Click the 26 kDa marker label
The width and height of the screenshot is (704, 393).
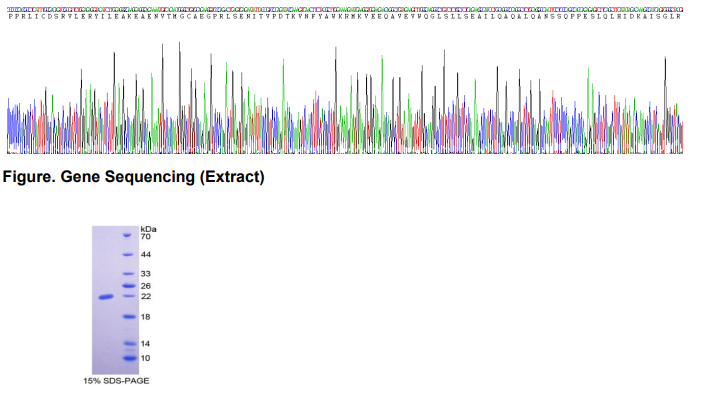click(x=145, y=286)
